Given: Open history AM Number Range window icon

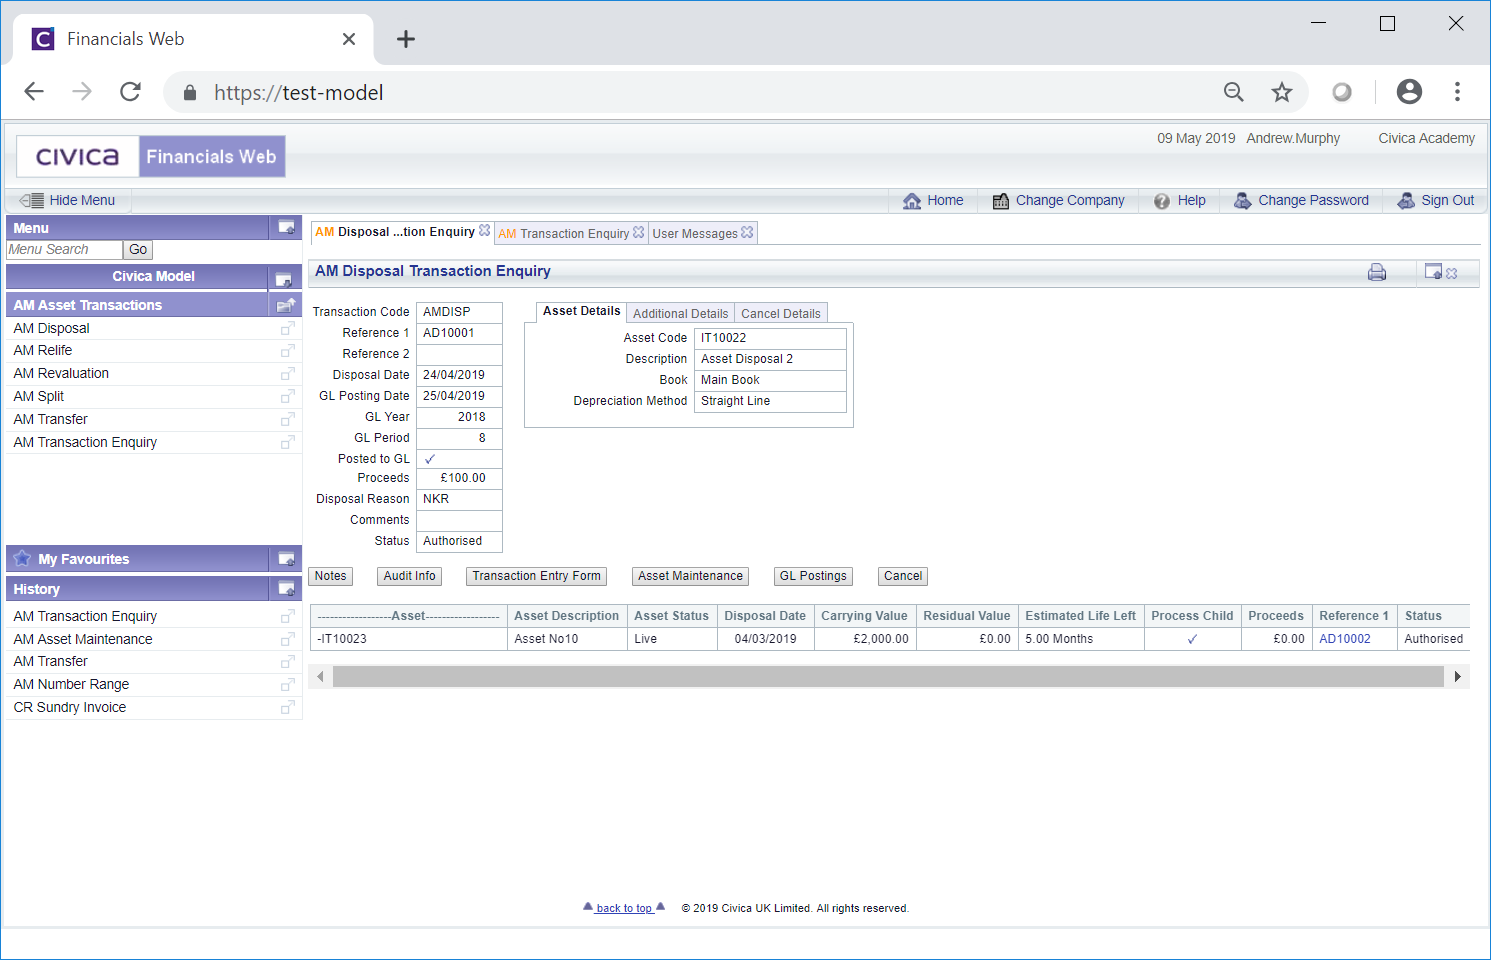Looking at the screenshot, I should click(x=288, y=685).
